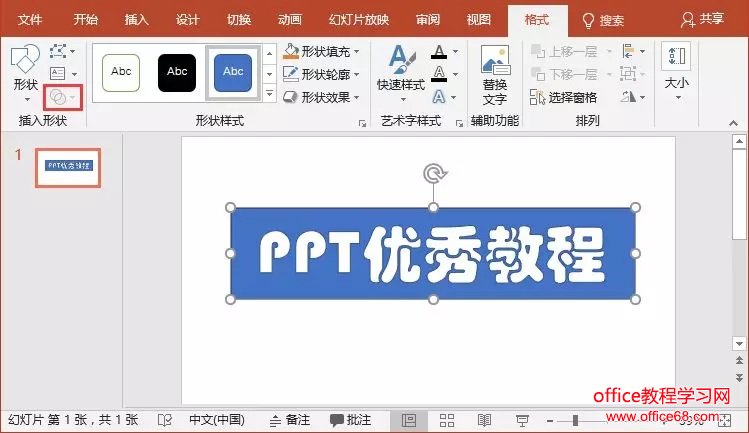Switch to reading view icon
The width and height of the screenshot is (749, 433).
(x=484, y=421)
